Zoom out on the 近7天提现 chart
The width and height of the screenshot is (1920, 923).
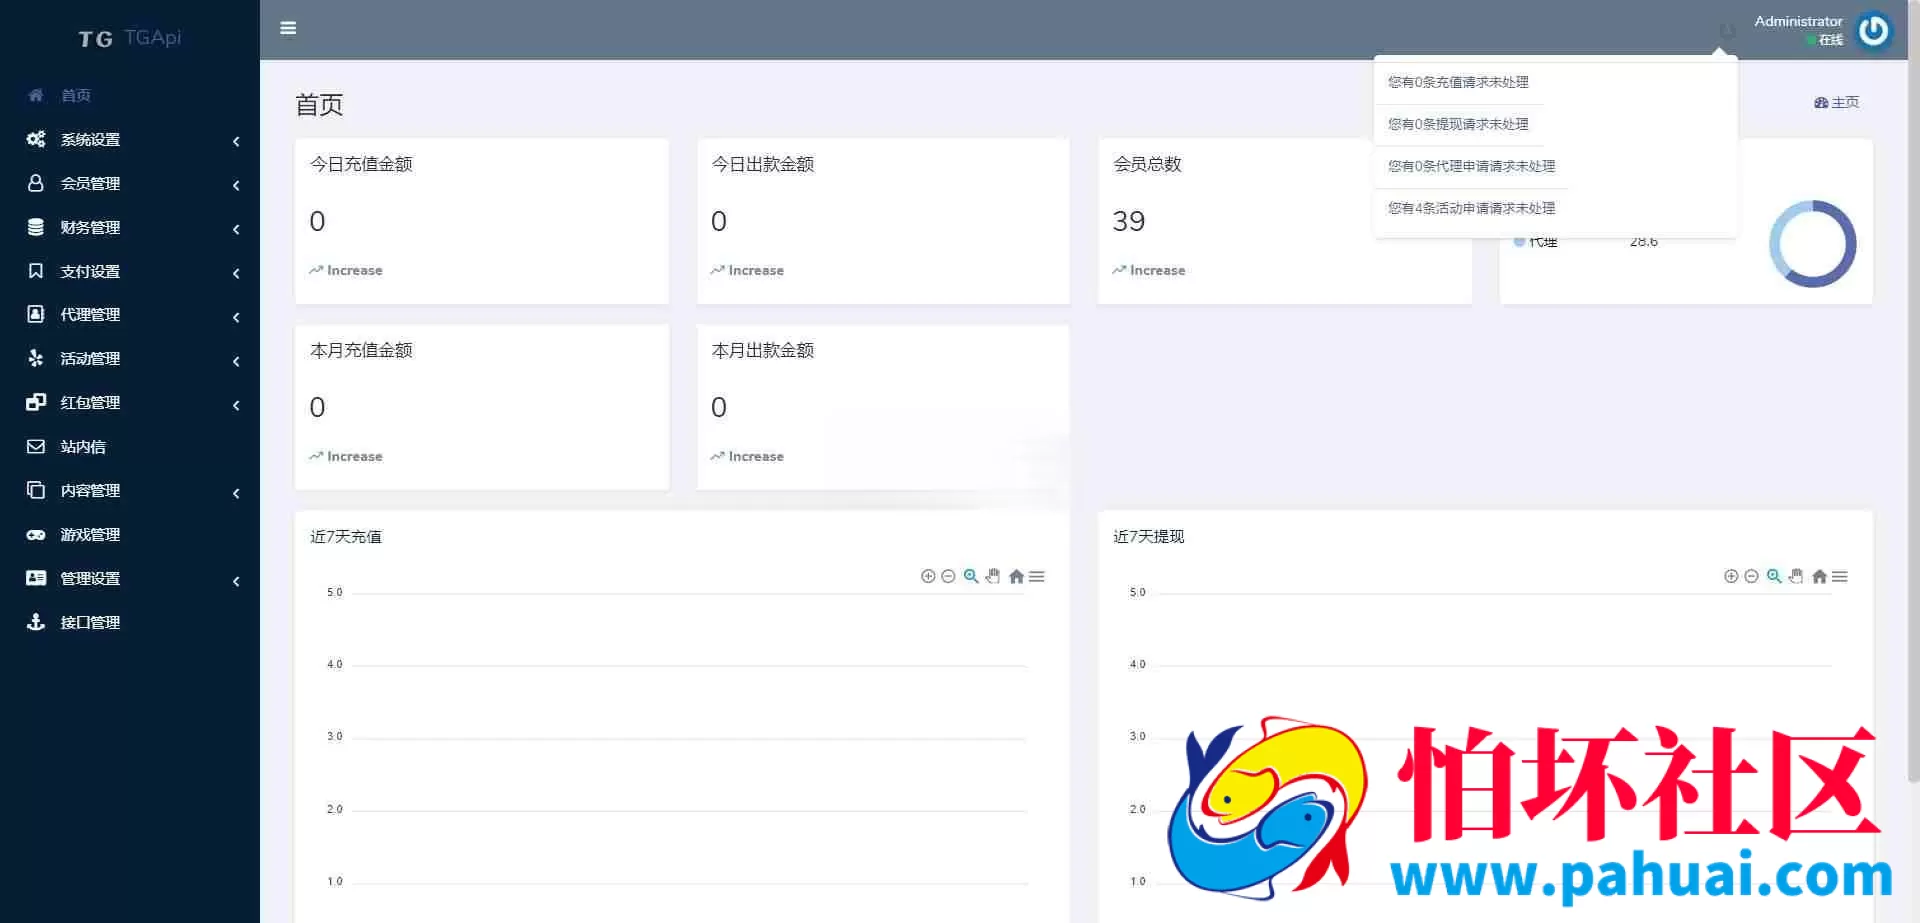[1751, 576]
